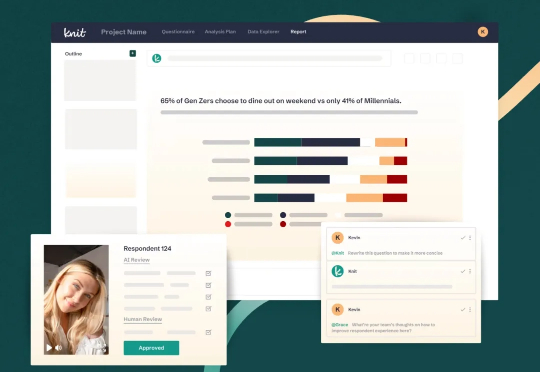Open the AI Review link

coord(137,260)
